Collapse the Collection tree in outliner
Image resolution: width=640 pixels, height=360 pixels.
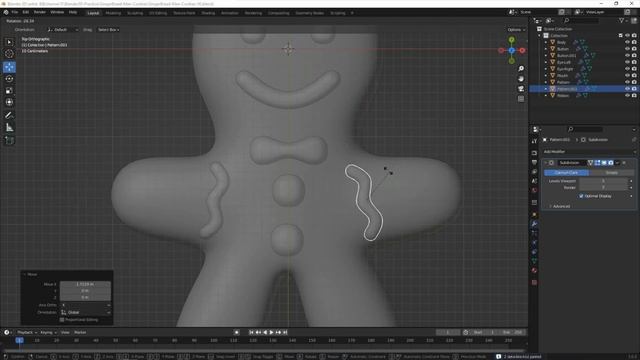click(x=540, y=36)
